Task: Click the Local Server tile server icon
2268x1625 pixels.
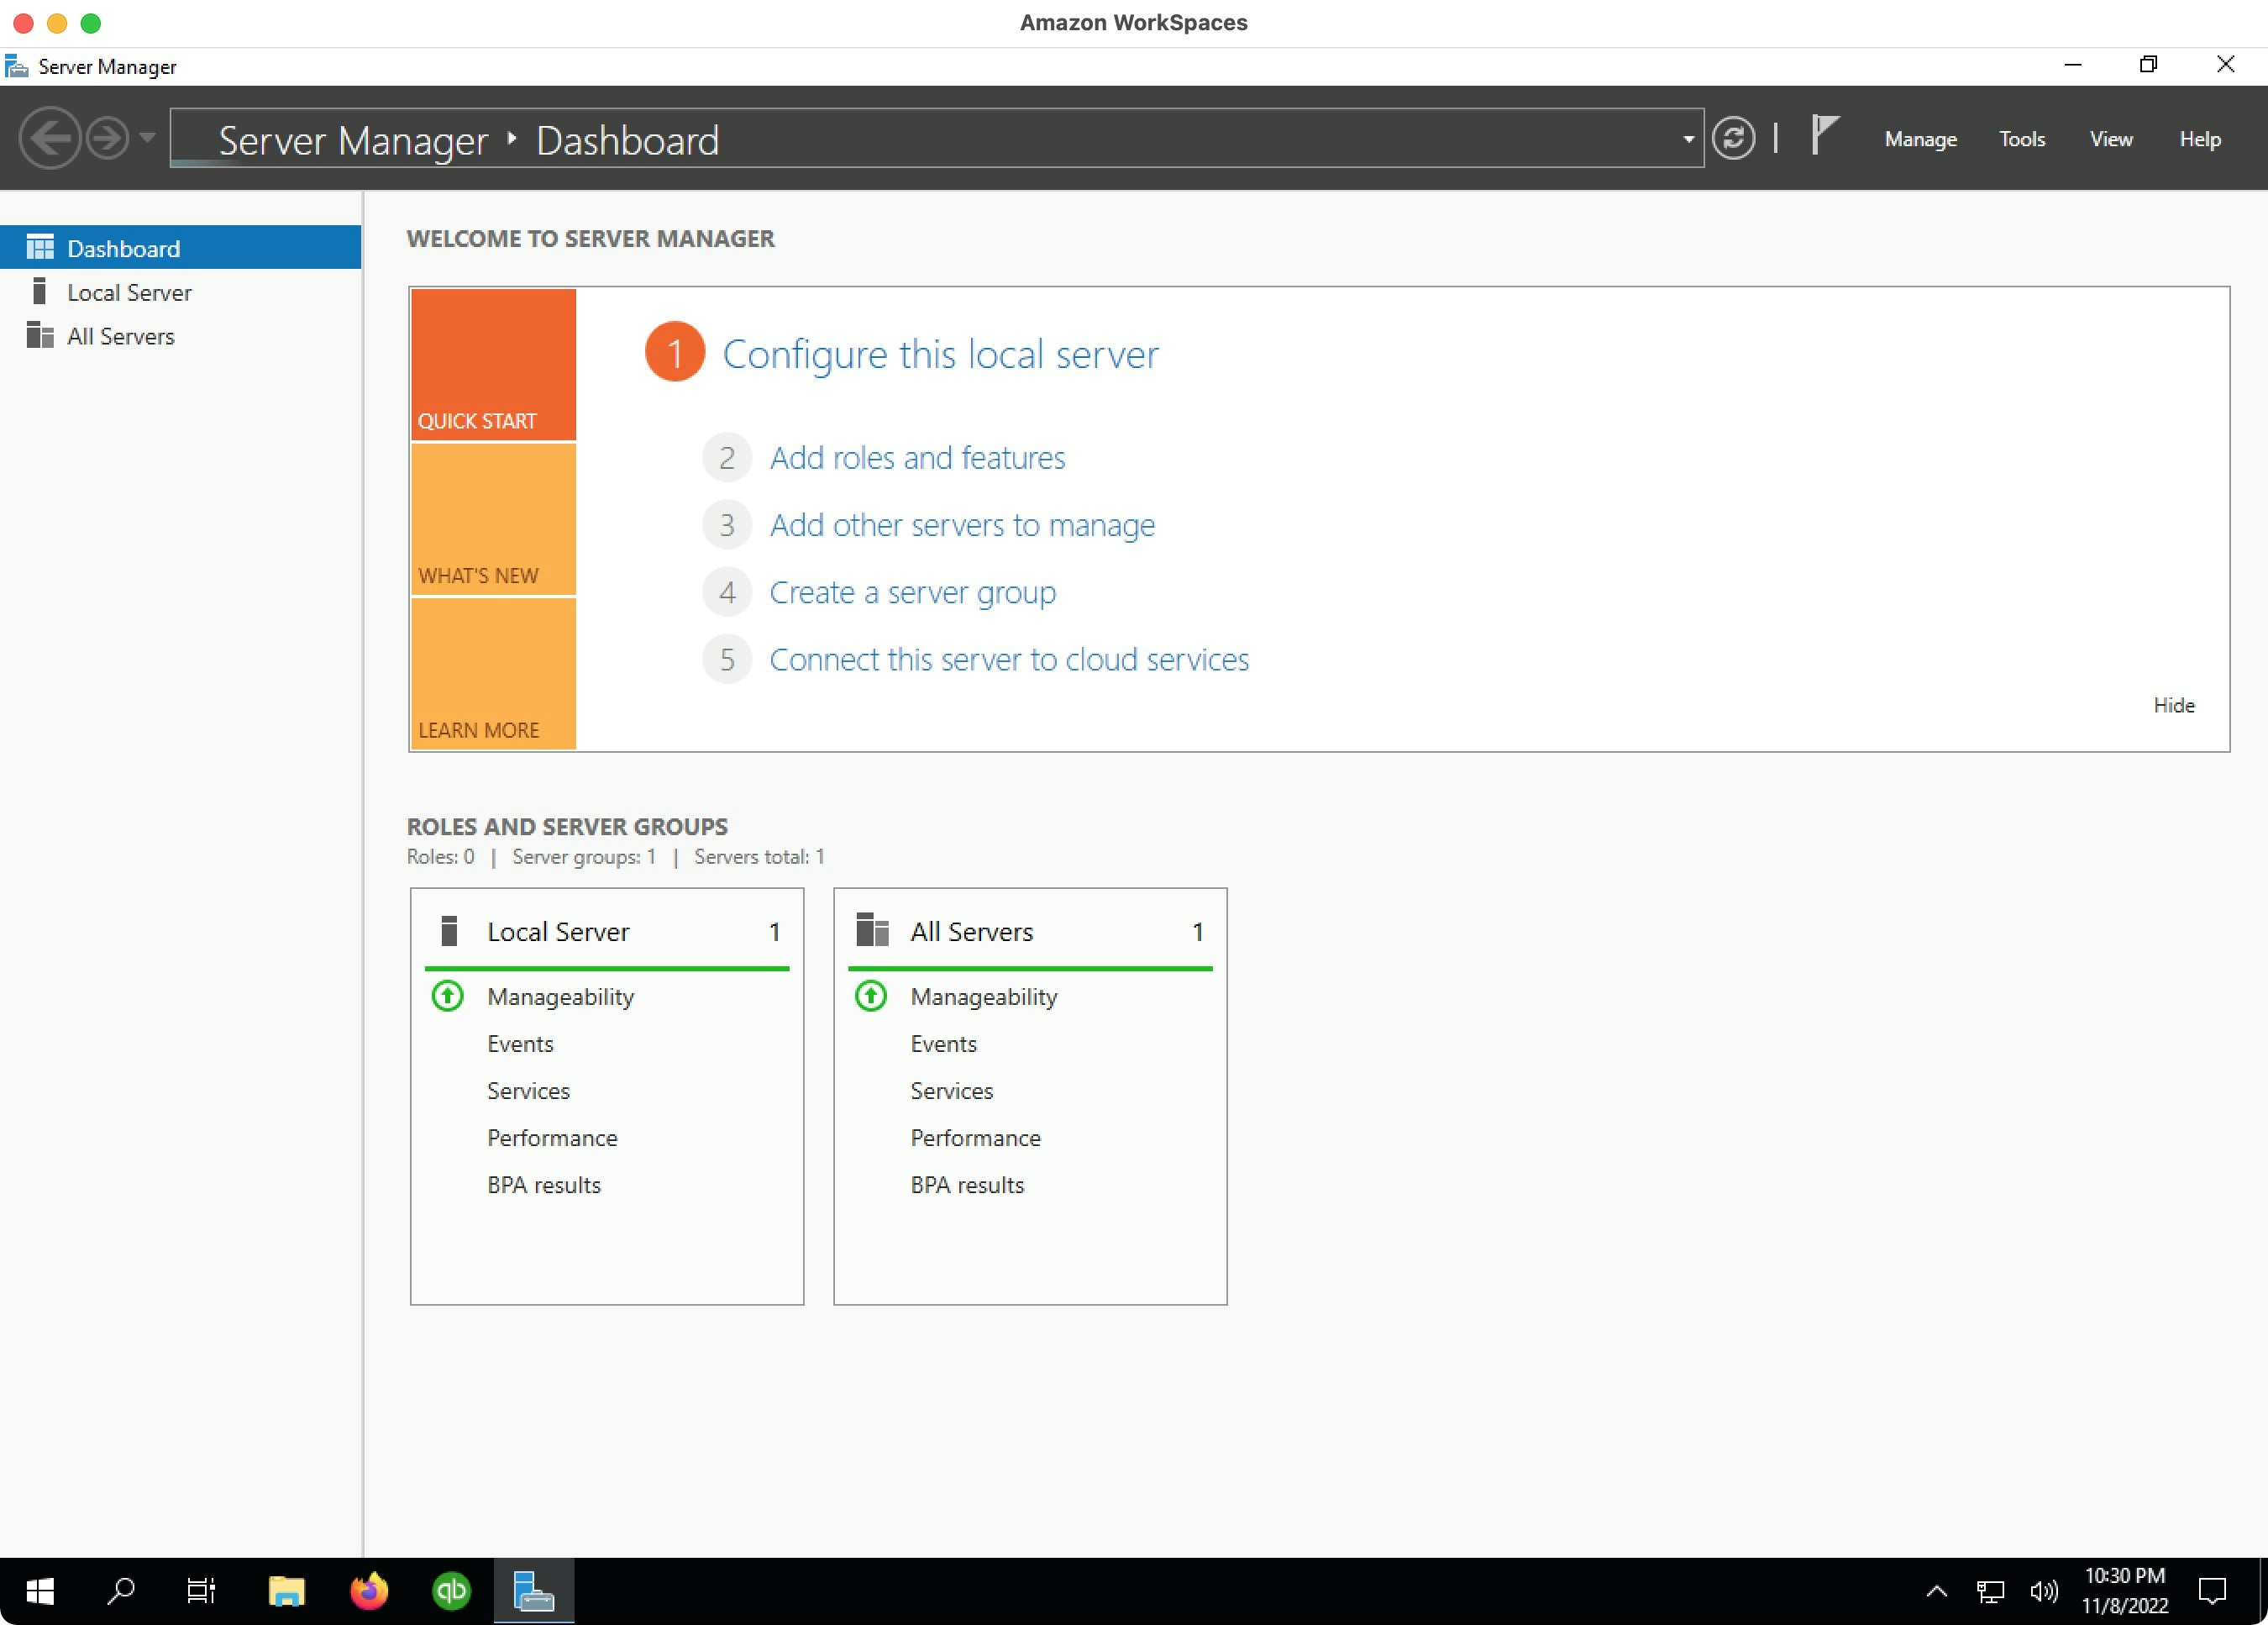Action: coord(449,931)
